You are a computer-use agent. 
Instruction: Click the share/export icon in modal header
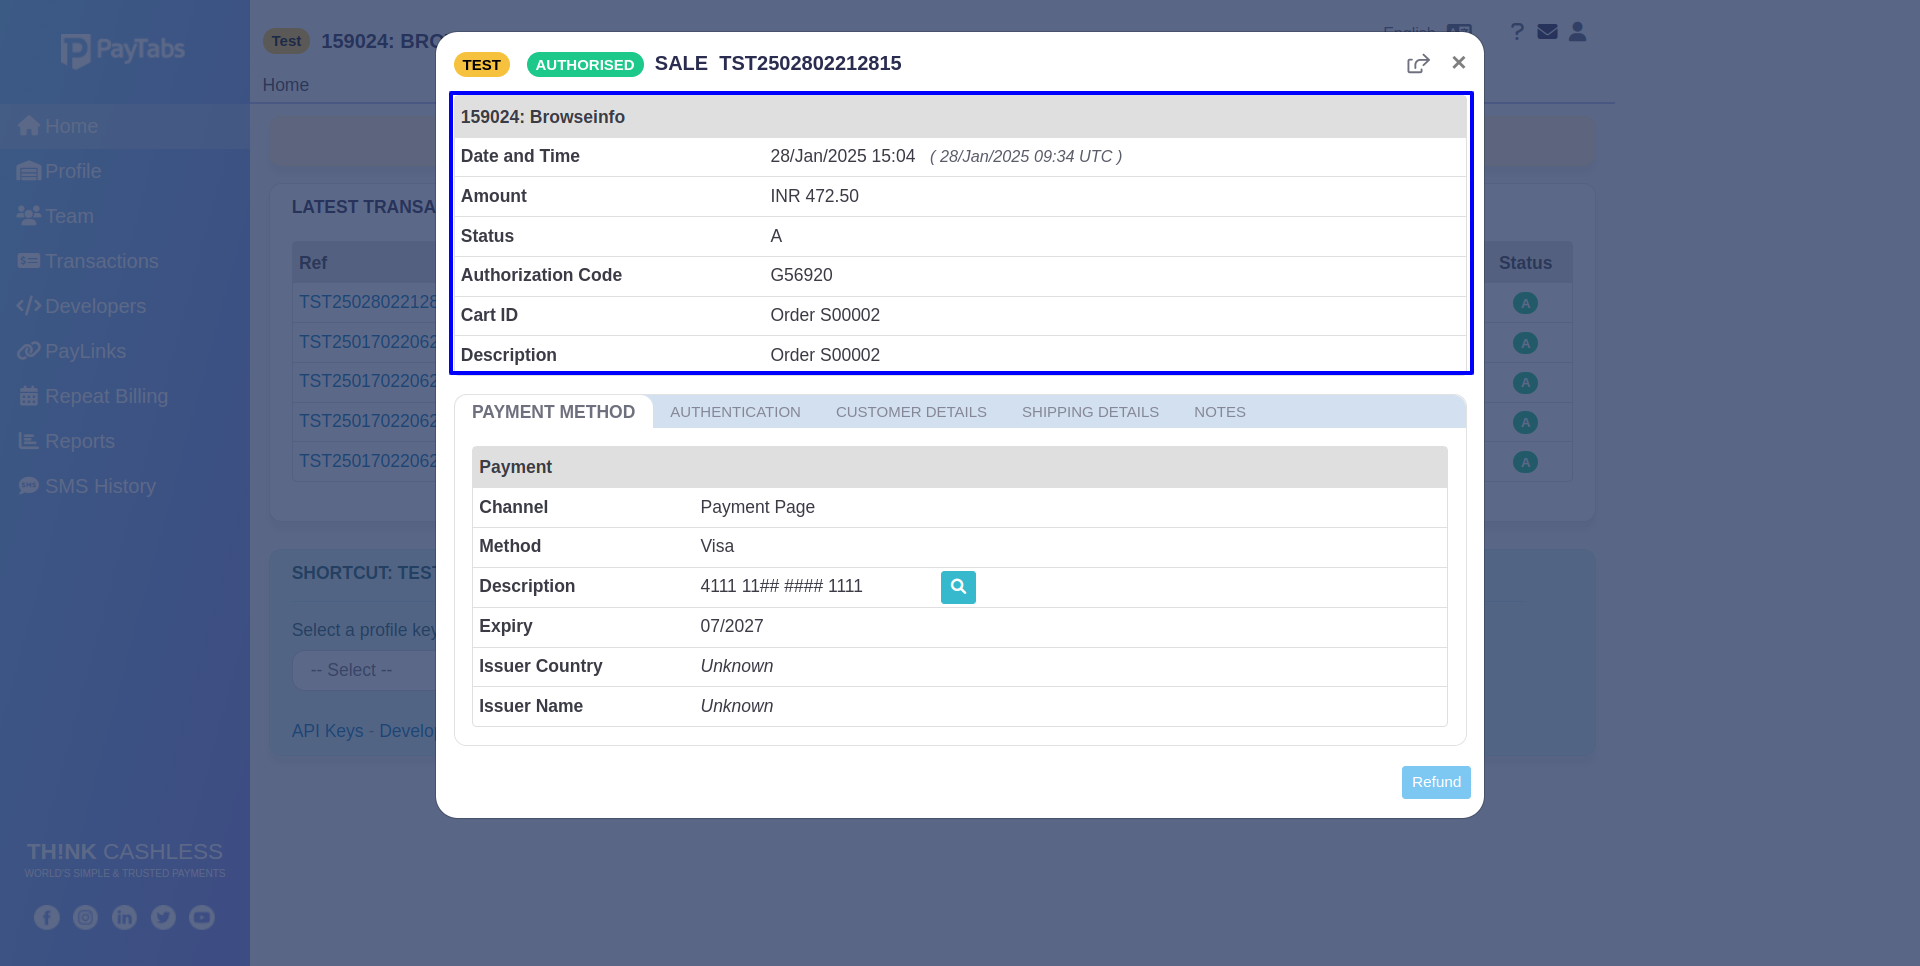[x=1417, y=64]
